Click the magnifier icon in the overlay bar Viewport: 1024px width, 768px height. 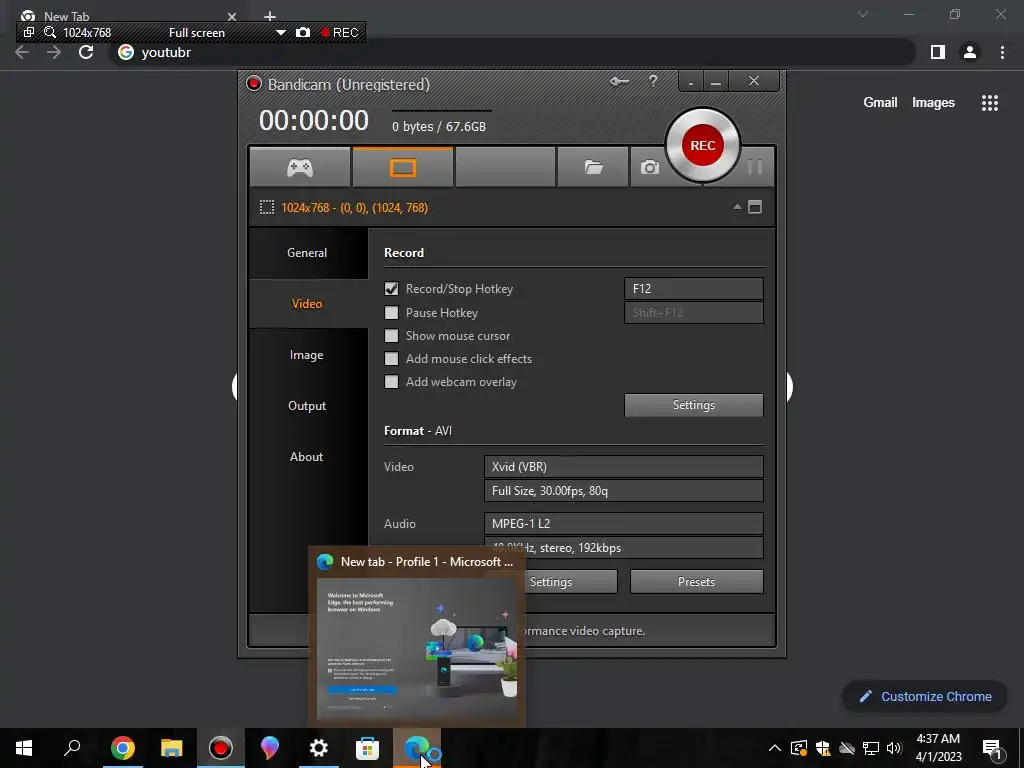tap(50, 32)
